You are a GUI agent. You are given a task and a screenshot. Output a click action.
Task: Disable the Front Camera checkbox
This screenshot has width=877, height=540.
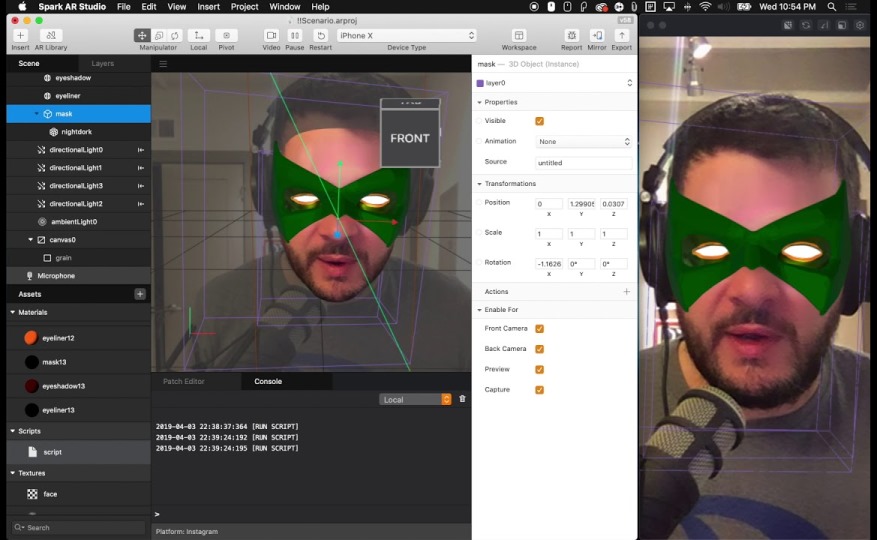[x=540, y=329]
